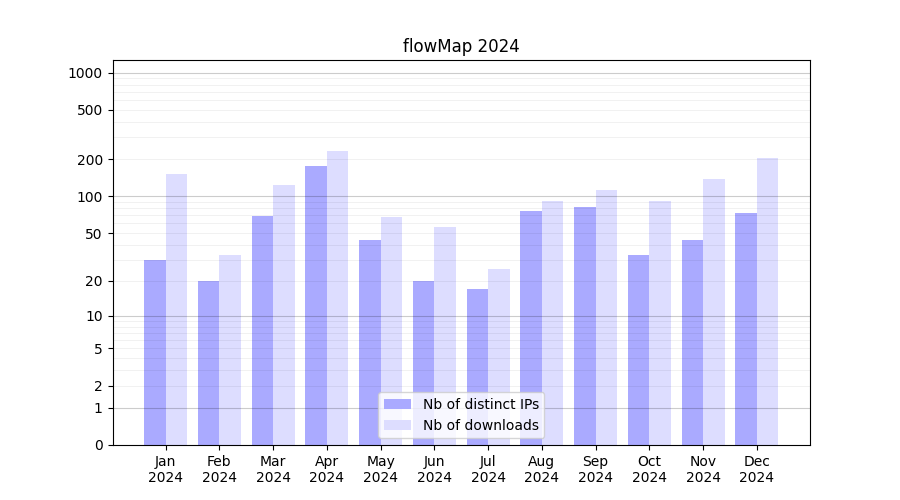Click the May distinct IPs bar

click(370, 342)
